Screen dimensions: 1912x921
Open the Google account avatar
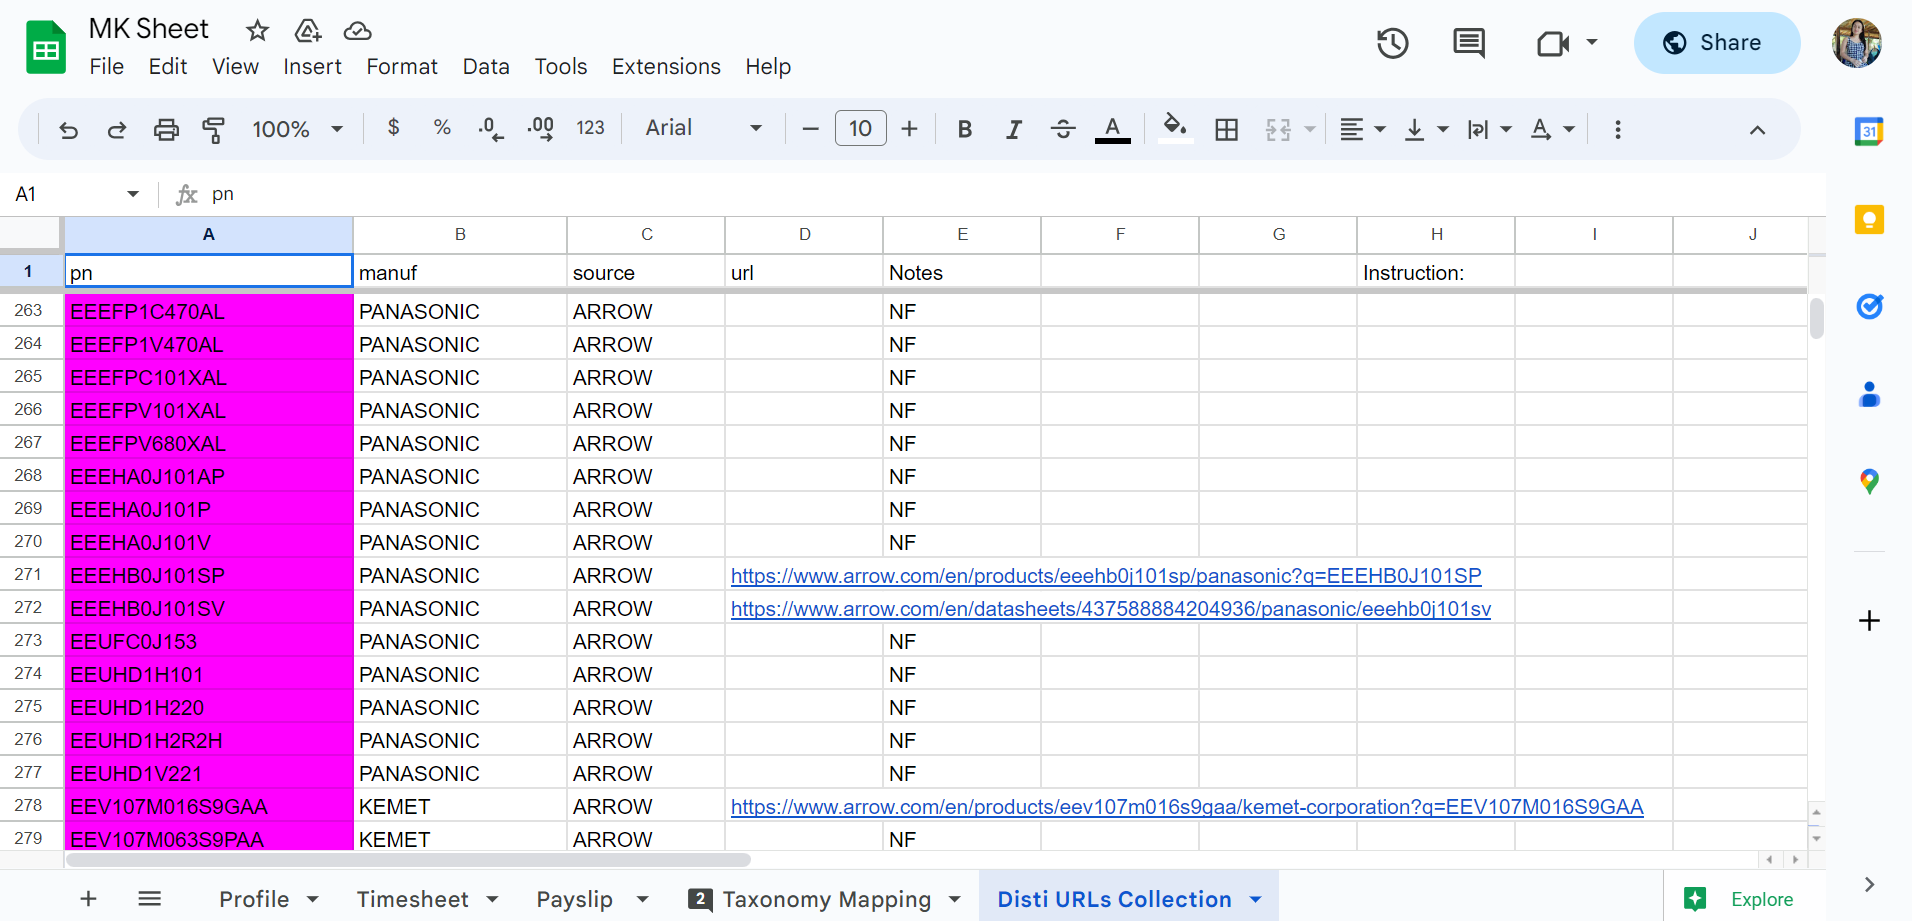[x=1857, y=43]
